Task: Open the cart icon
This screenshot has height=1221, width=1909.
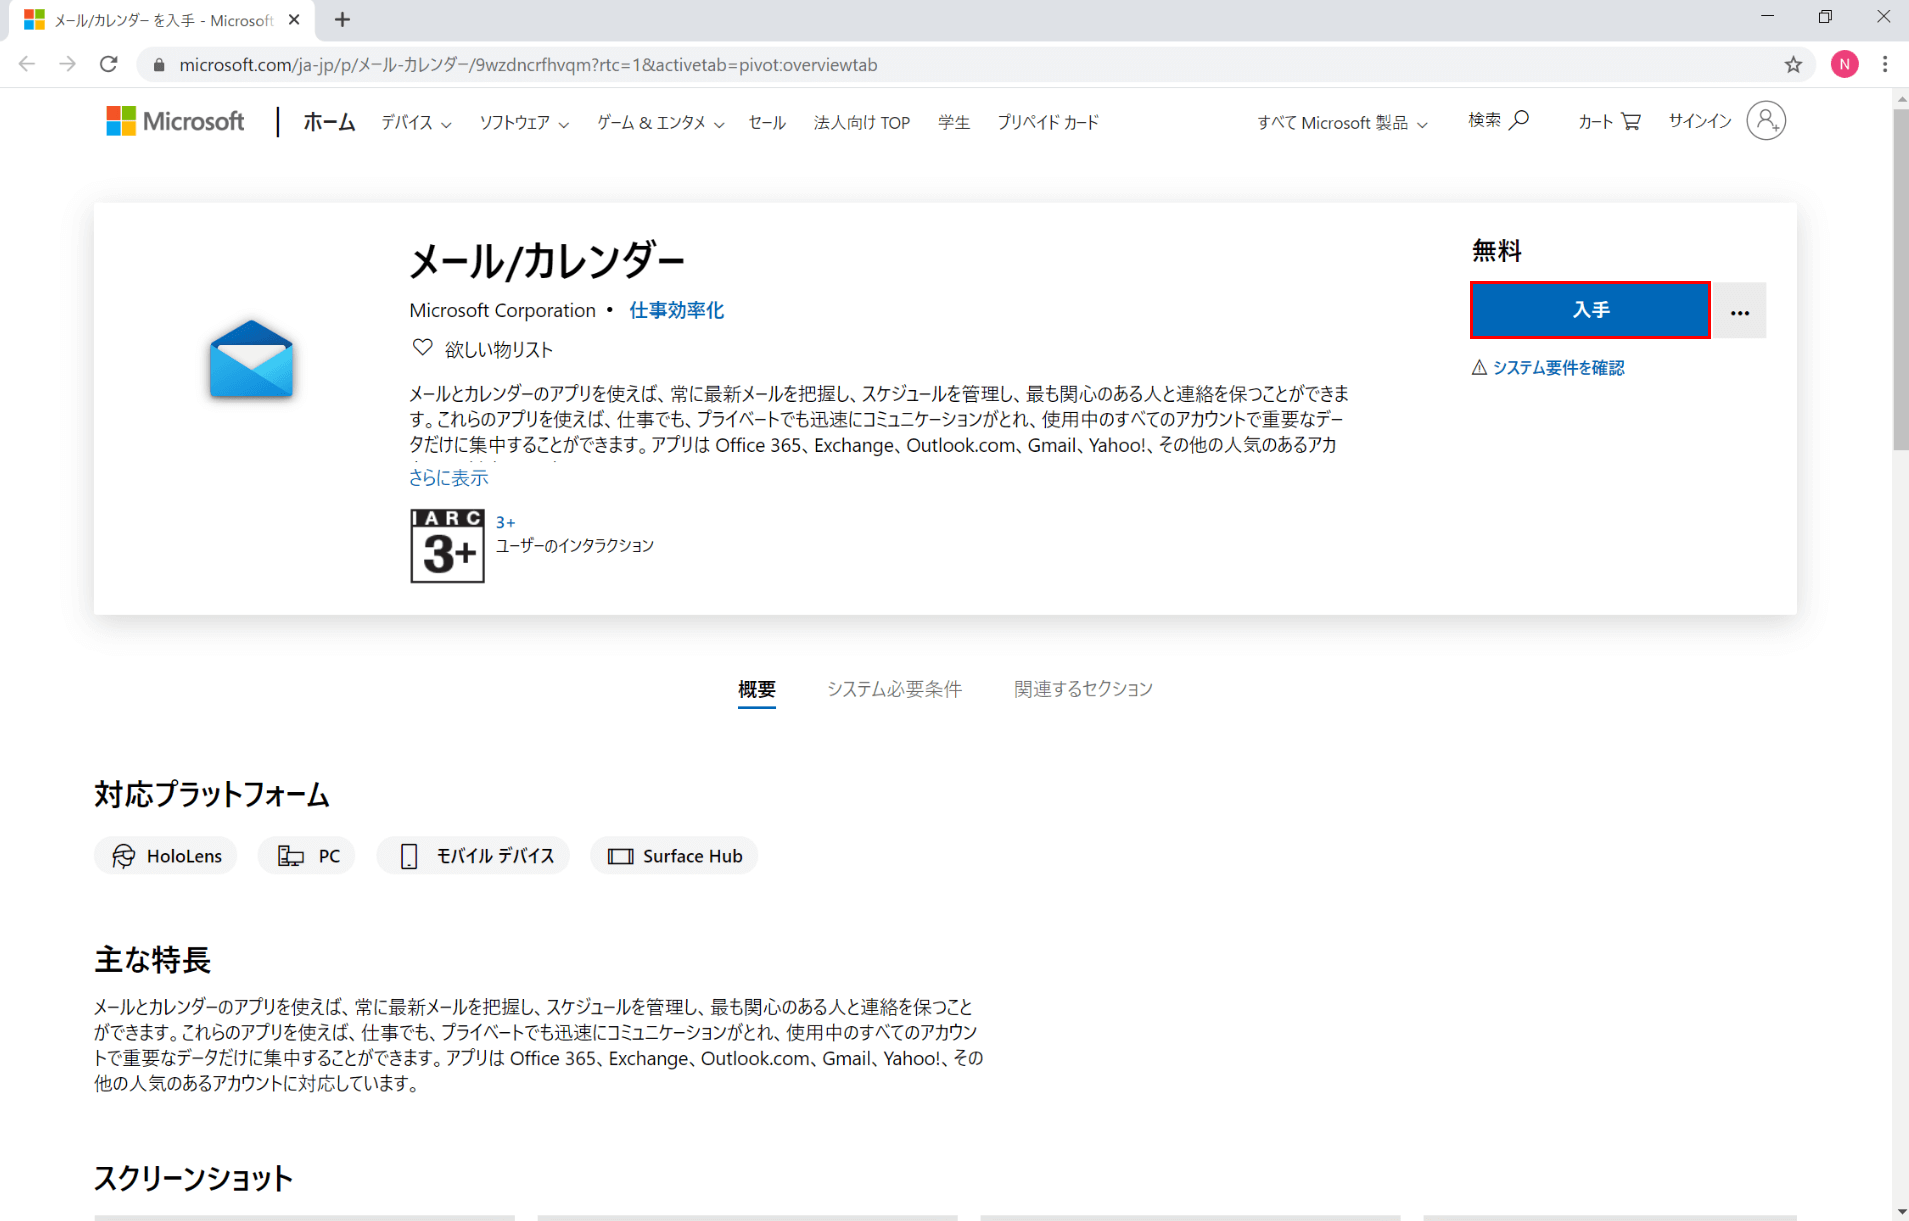Action: [1631, 121]
